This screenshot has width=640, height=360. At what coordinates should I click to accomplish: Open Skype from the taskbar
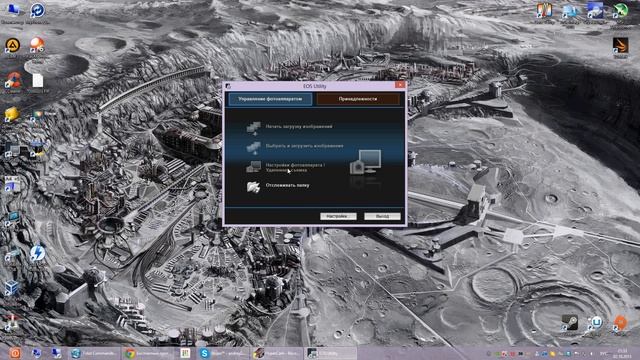click(x=223, y=353)
